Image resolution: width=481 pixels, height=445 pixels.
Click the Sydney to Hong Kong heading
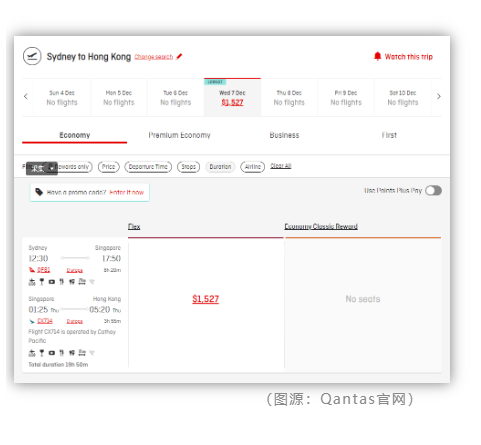(89, 57)
